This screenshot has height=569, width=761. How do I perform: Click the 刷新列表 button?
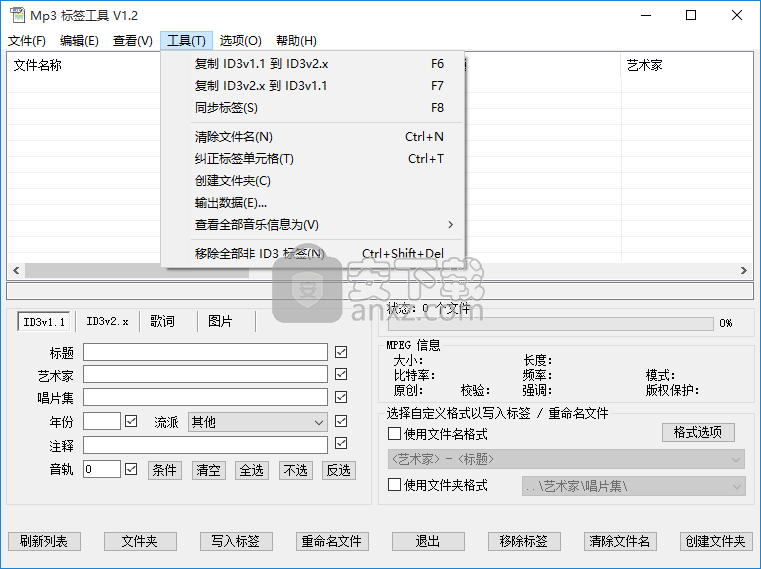(x=44, y=541)
